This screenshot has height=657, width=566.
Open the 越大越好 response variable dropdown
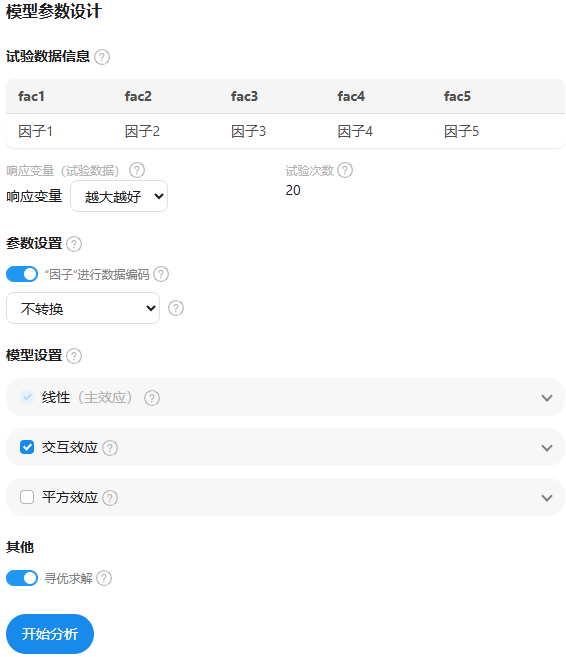(119, 196)
